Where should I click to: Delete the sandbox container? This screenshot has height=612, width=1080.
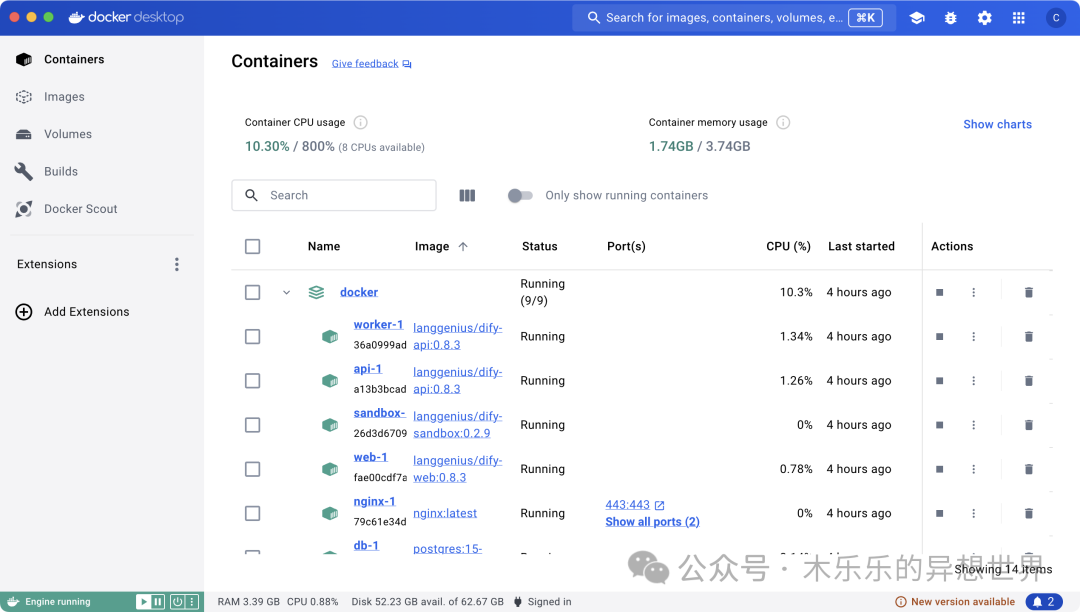[1028, 425]
